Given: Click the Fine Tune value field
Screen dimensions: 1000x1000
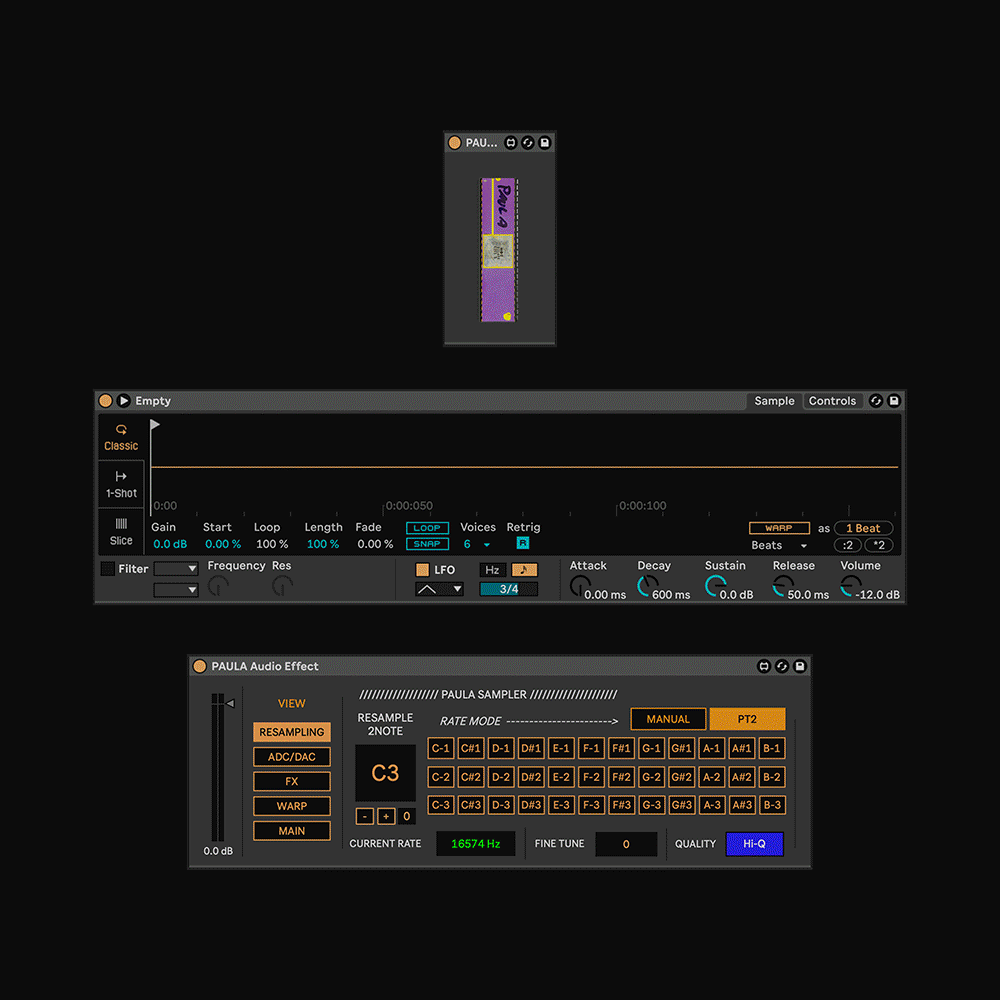Looking at the screenshot, I should (x=626, y=844).
